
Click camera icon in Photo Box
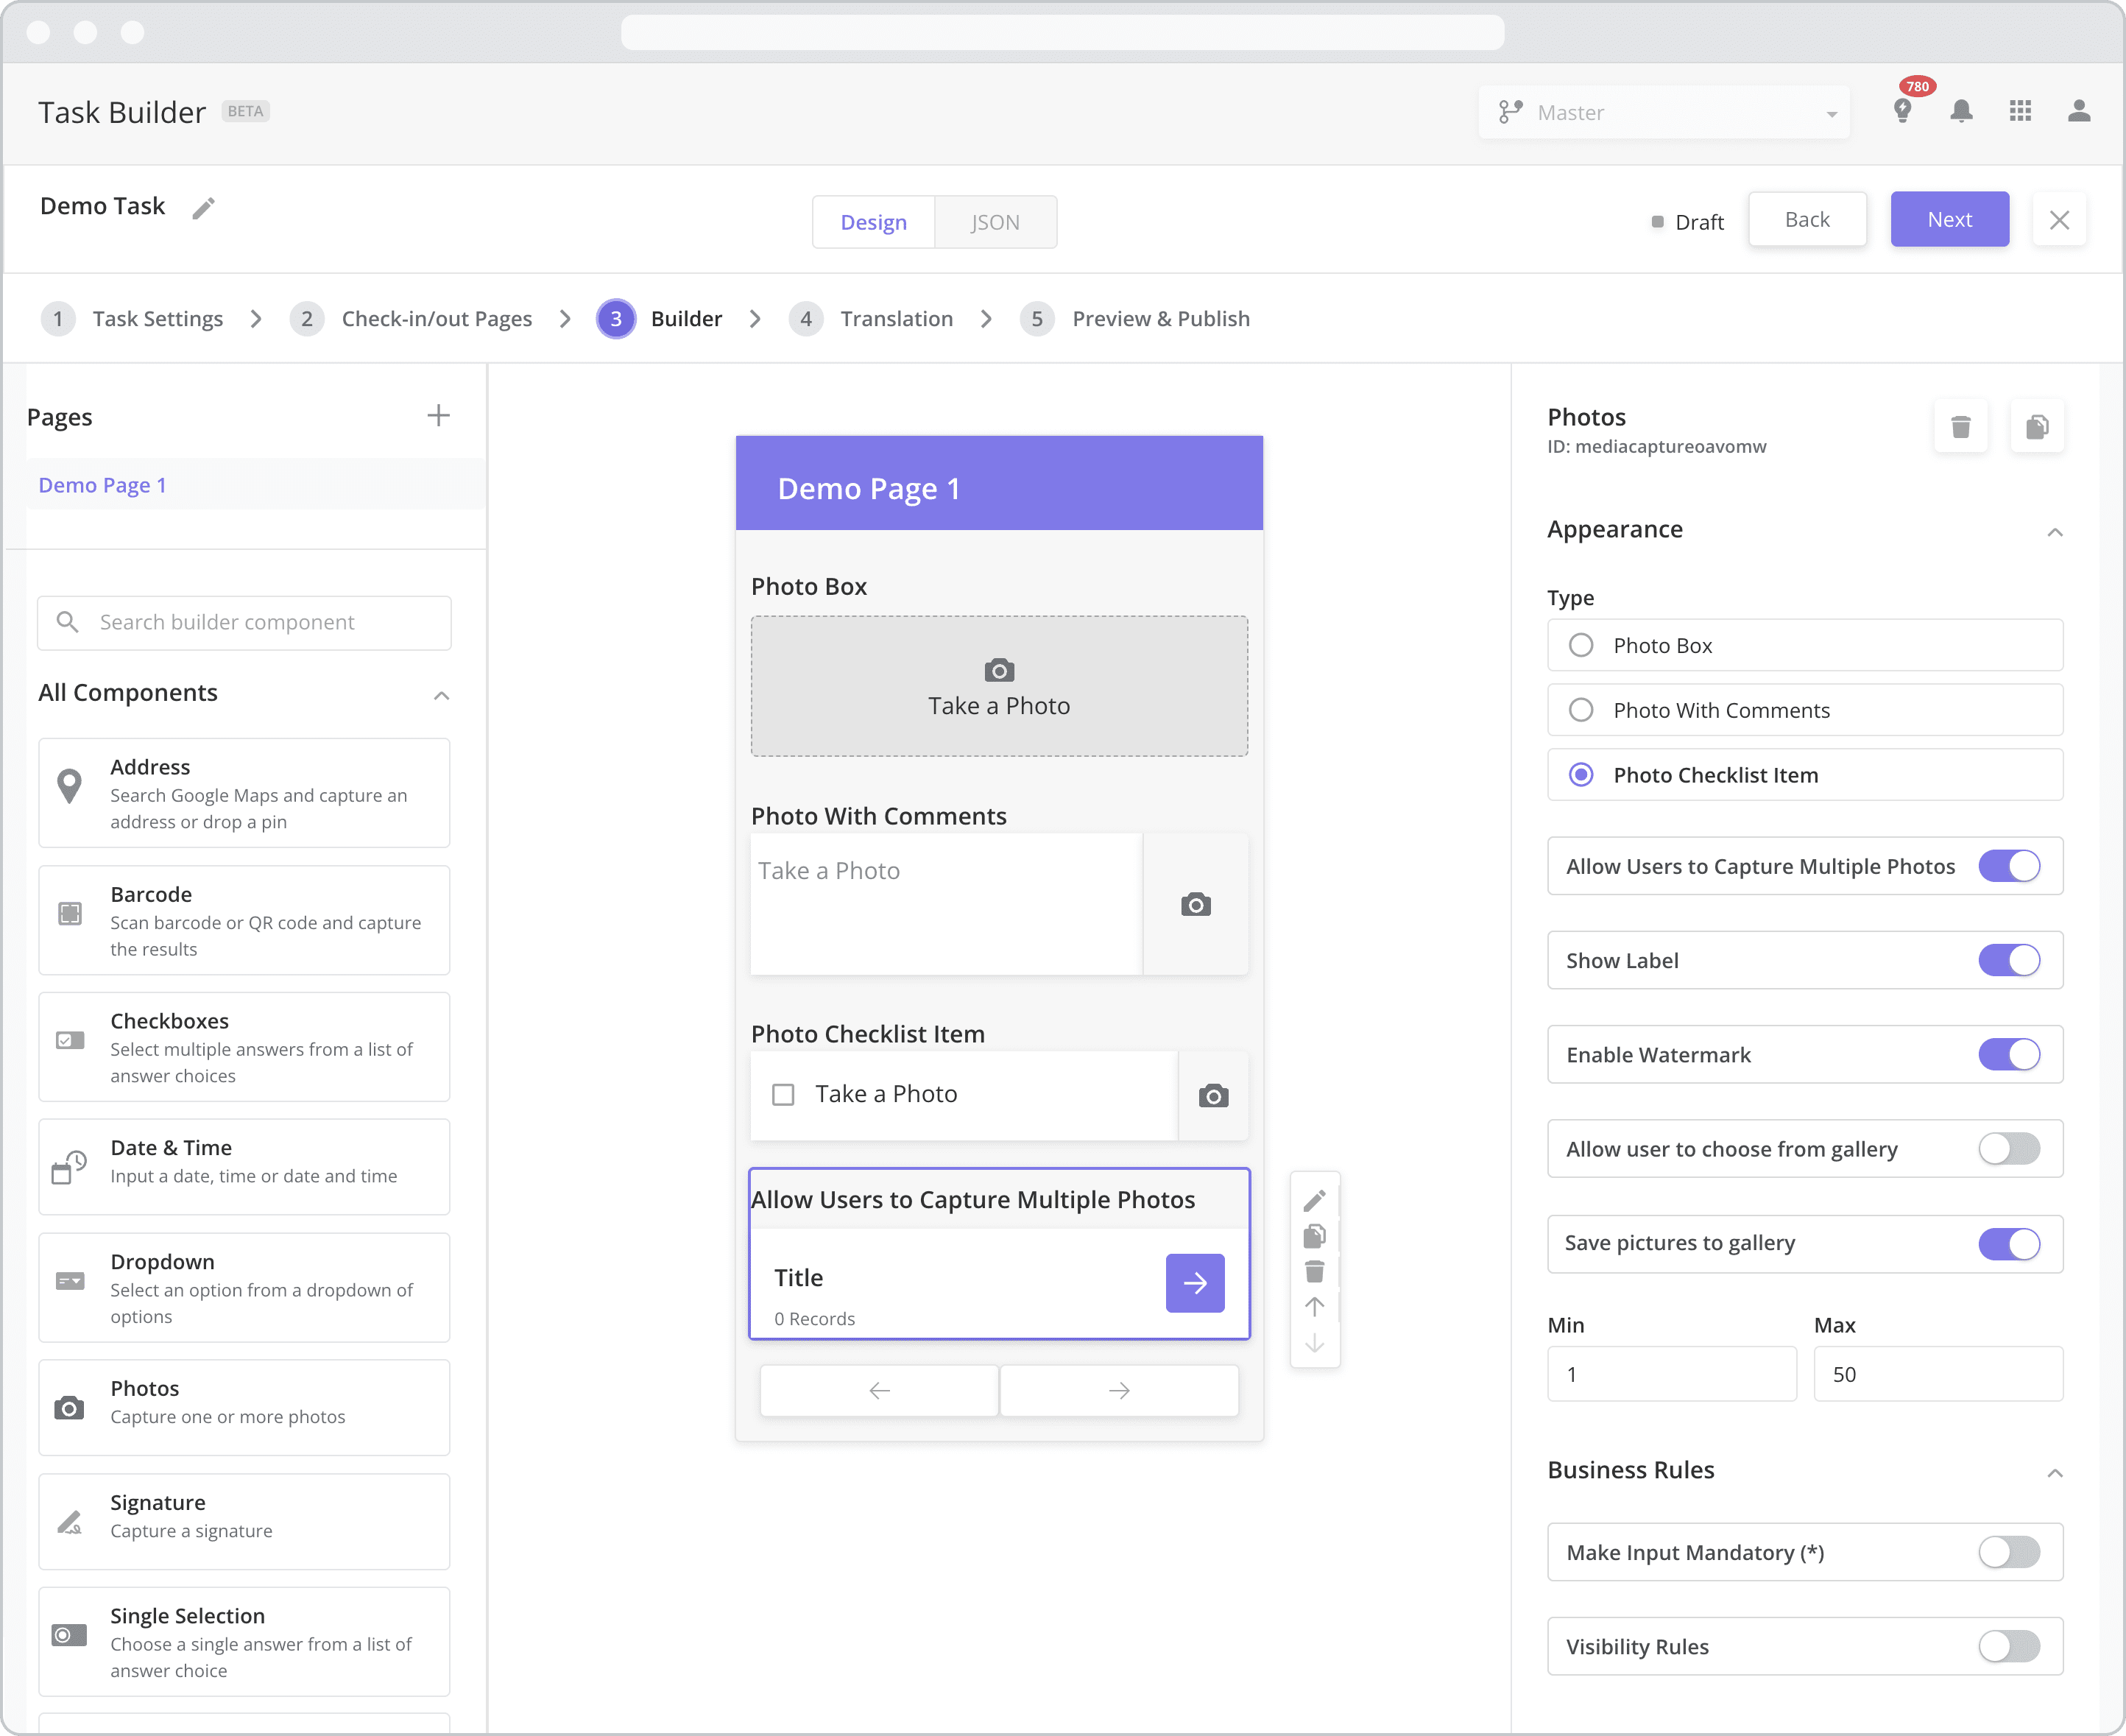click(999, 670)
